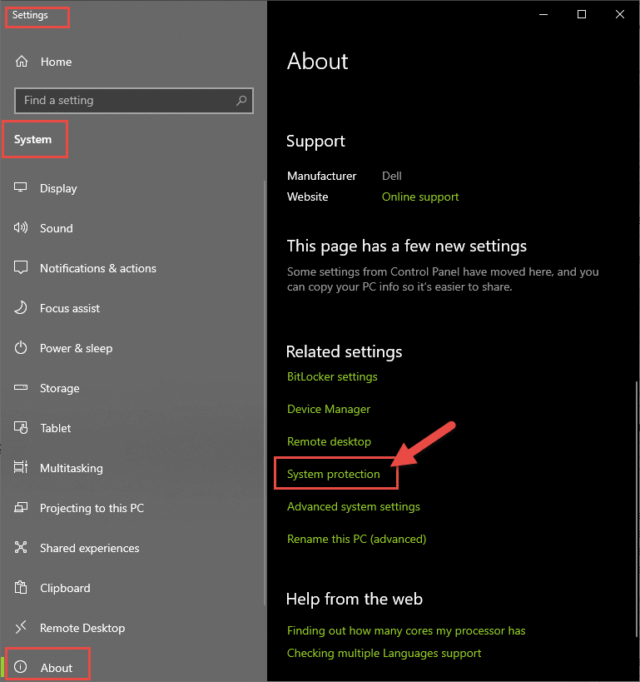640x682 pixels.
Task: Click the Related settings heading
Action: (344, 351)
